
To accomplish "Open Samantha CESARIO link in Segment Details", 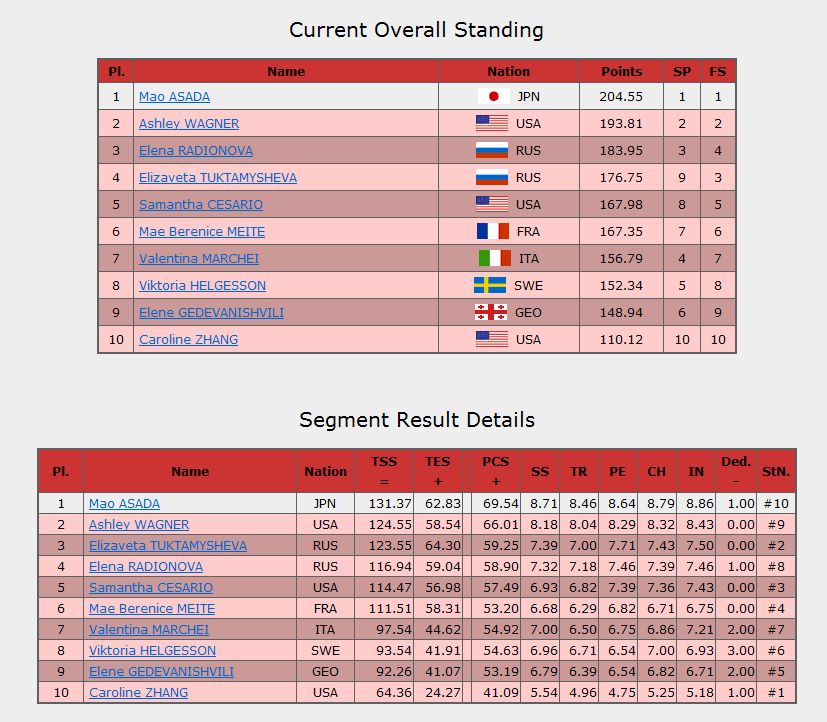I will [x=151, y=588].
